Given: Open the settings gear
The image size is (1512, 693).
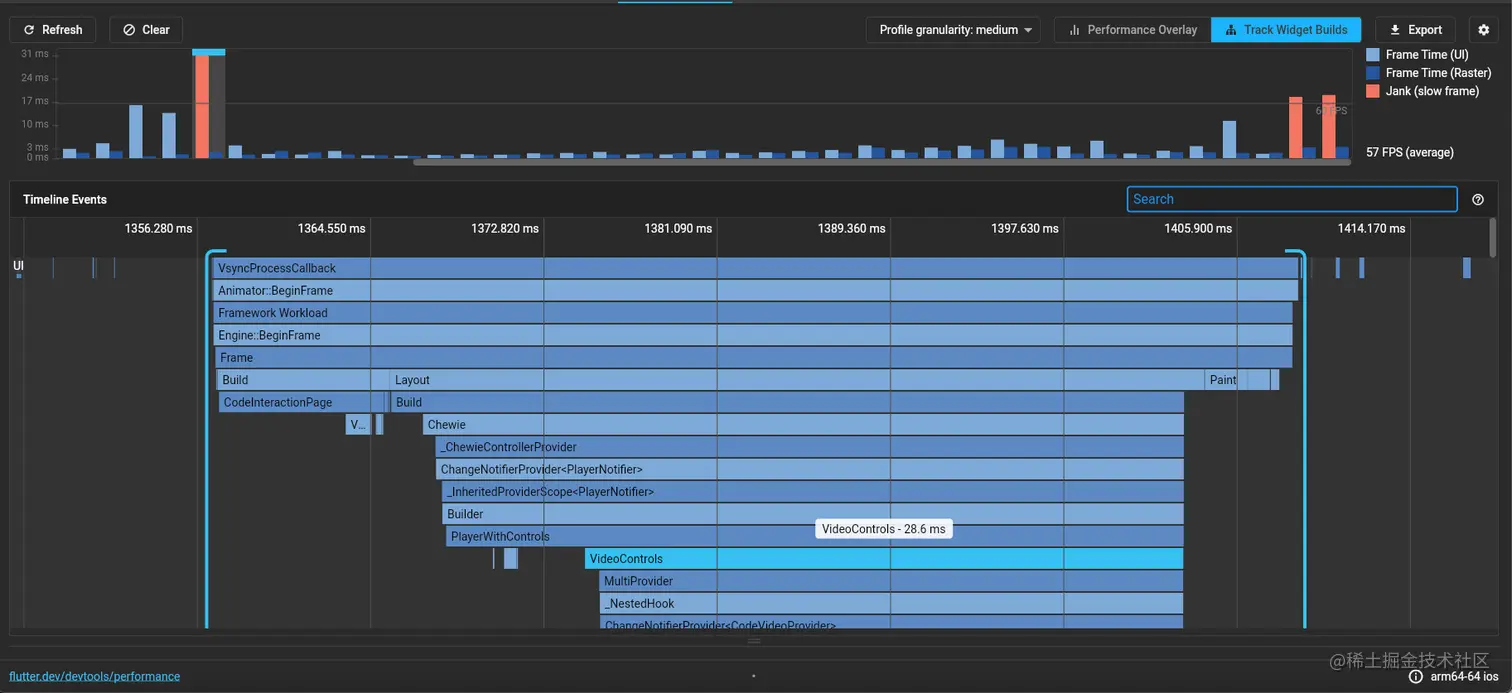Looking at the screenshot, I should (1484, 30).
